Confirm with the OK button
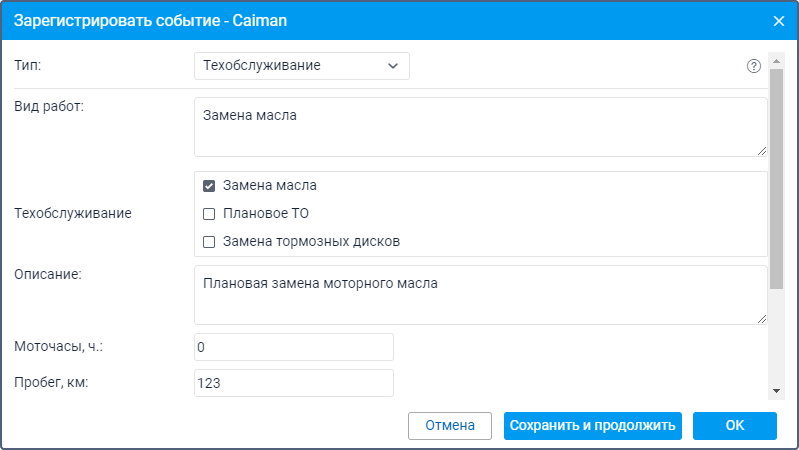Image resolution: width=799 pixels, height=450 pixels. [735, 426]
